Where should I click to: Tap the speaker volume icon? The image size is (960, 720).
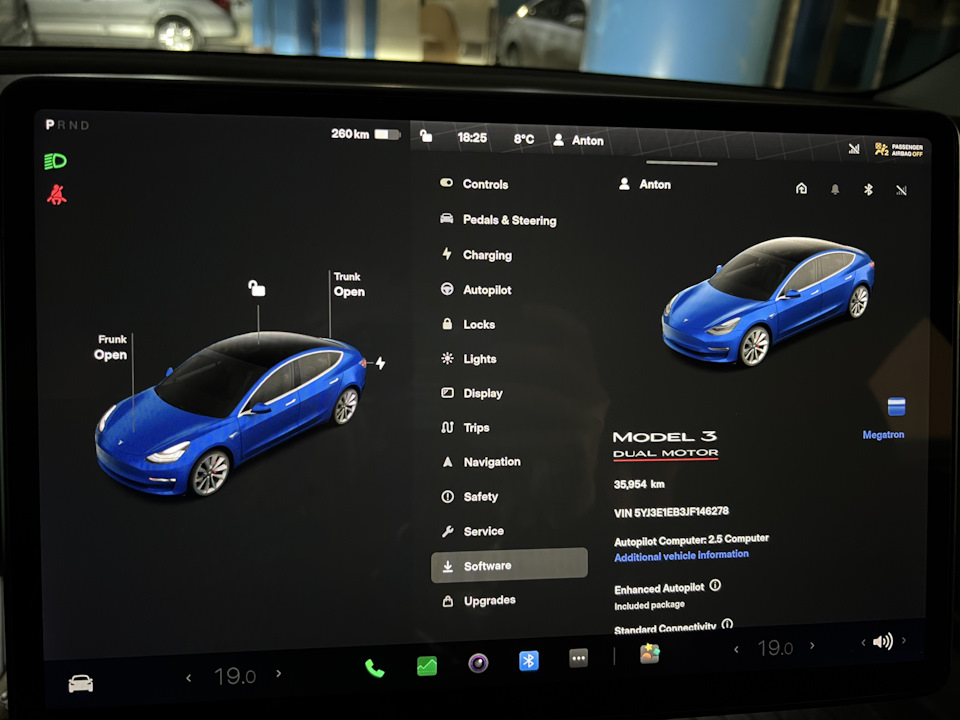883,641
